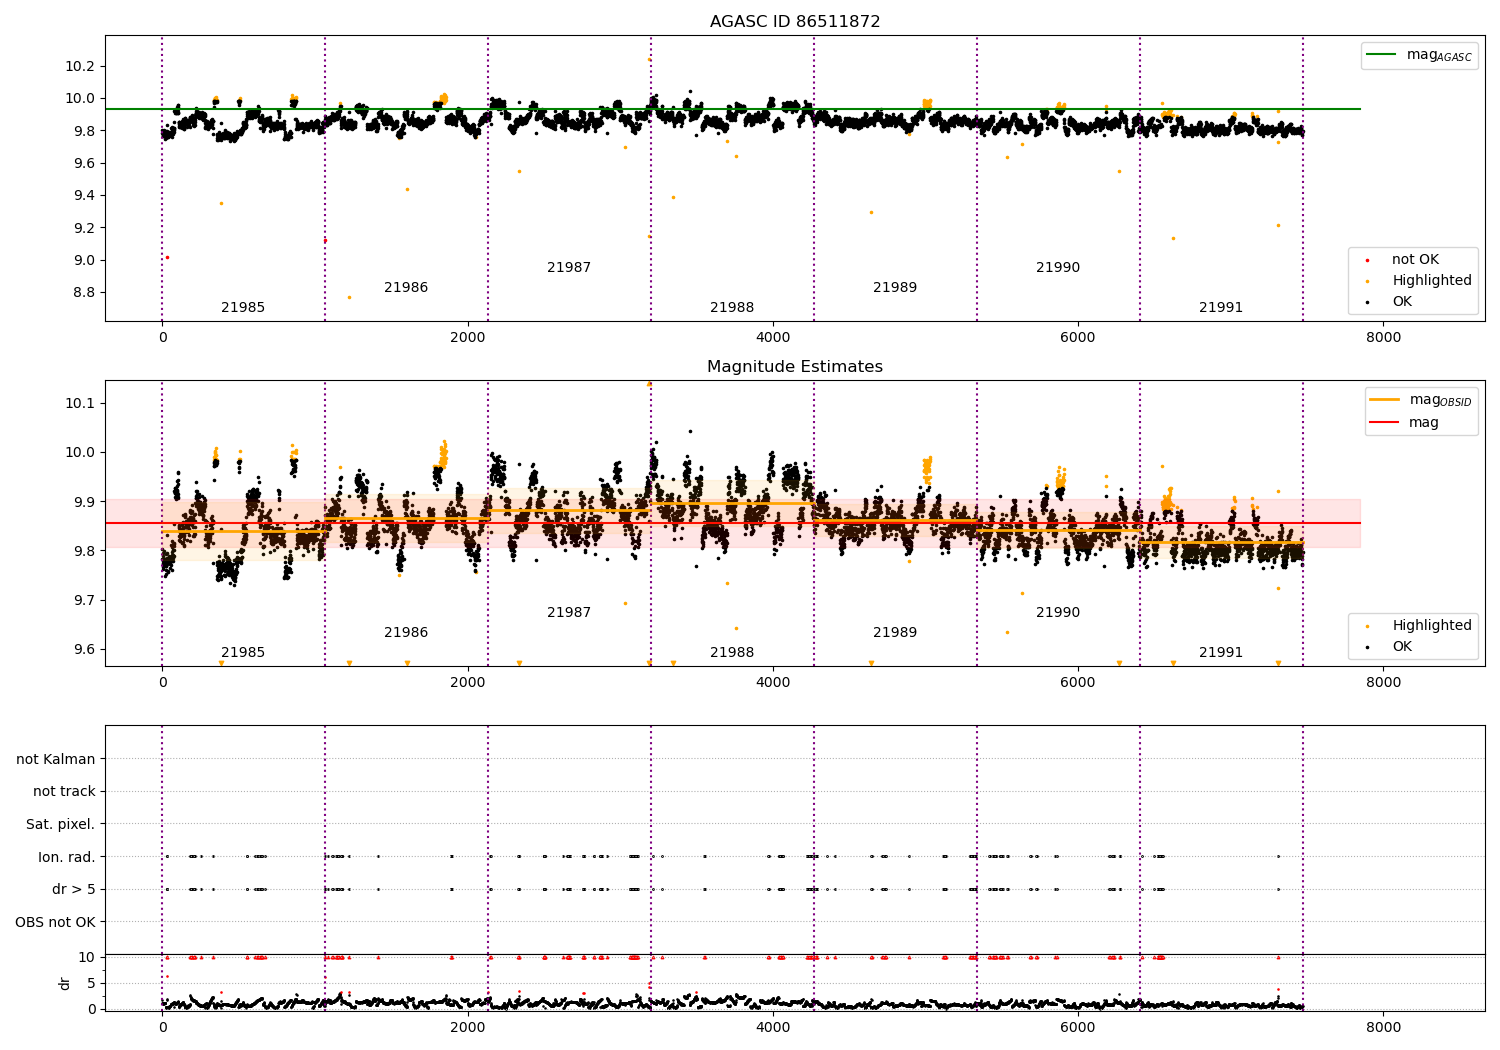This screenshot has height=1050, width=1500.
Task: Click obsid label 21990 in Magnitude Estimates plot
Action: click(1058, 613)
